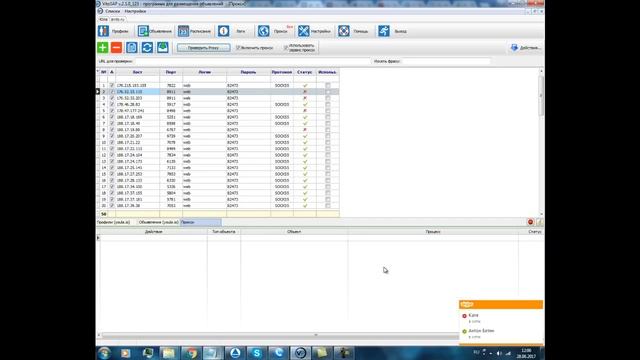Click the red stop icon in log panel

coord(530,222)
